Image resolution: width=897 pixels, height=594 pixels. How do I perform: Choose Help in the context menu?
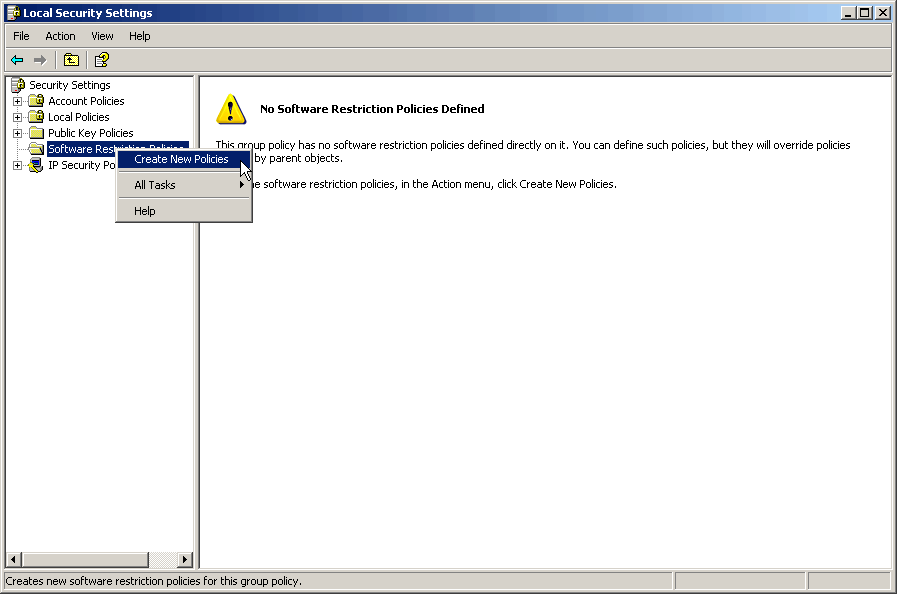coord(184,211)
